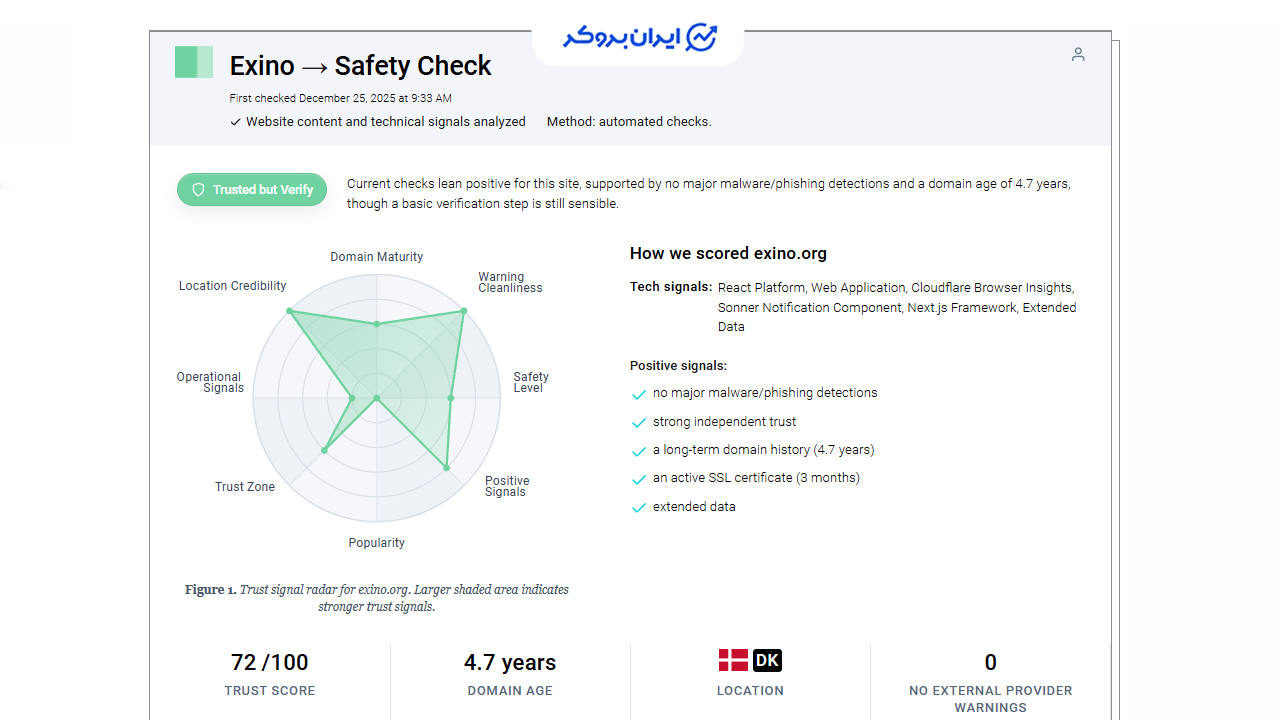This screenshot has width=1280, height=720.
Task: Click the checkmark beside 'a long-term domain history'
Action: coord(639,451)
